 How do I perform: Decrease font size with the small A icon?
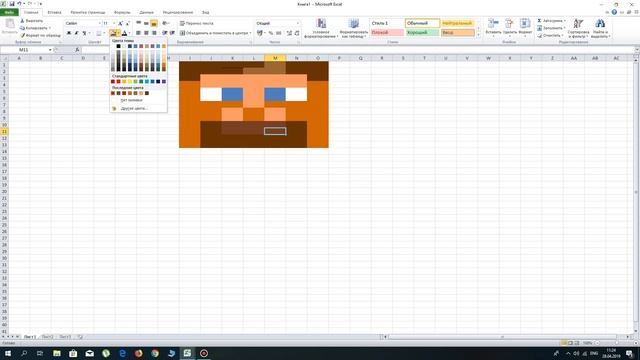click(x=127, y=23)
